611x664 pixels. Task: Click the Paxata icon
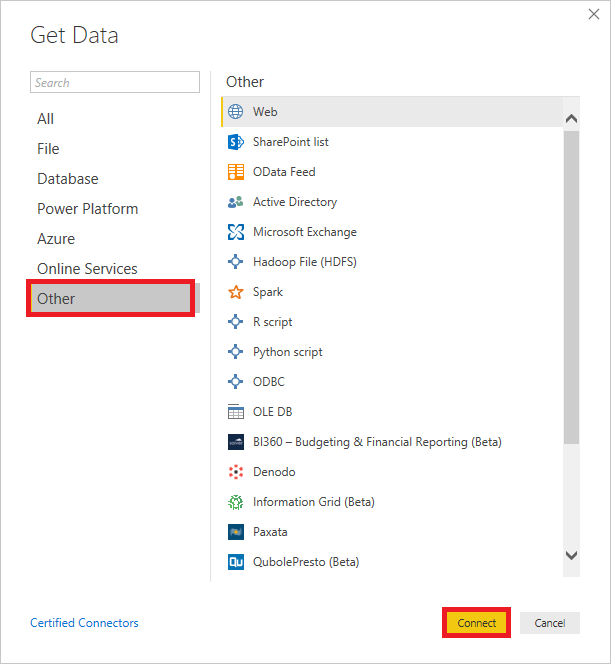coord(235,532)
